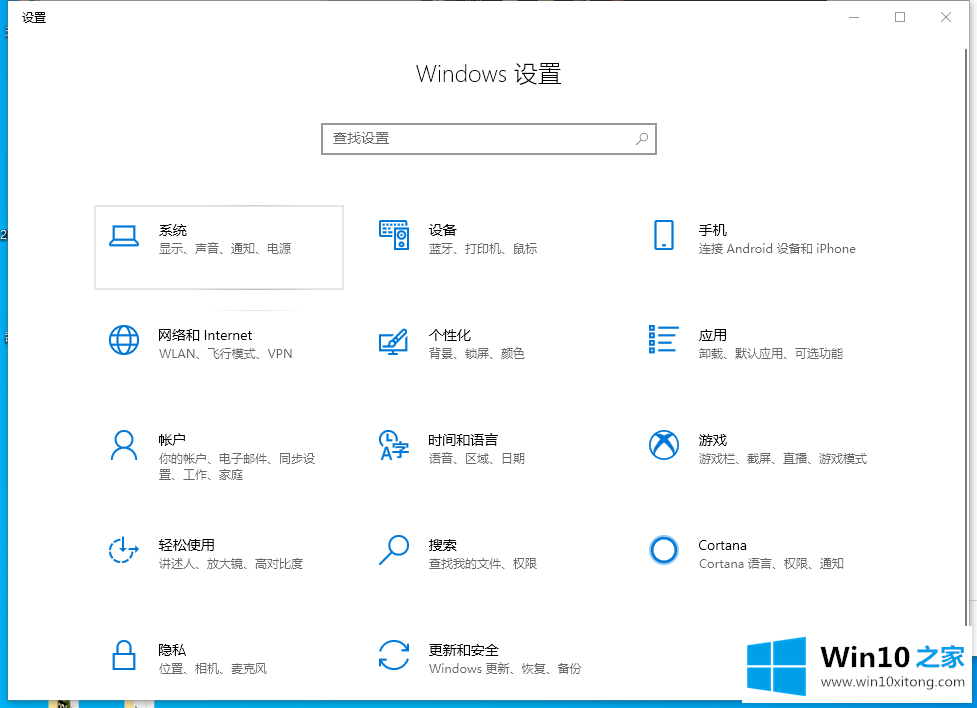Open the 帐户 settings title
977x708 pixels.
point(172,440)
